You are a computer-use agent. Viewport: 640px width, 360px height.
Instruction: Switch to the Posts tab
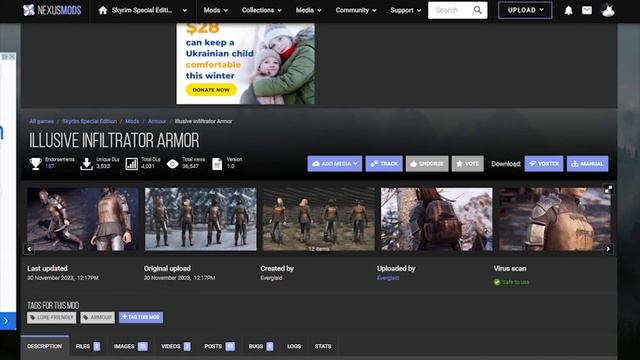tap(219, 347)
